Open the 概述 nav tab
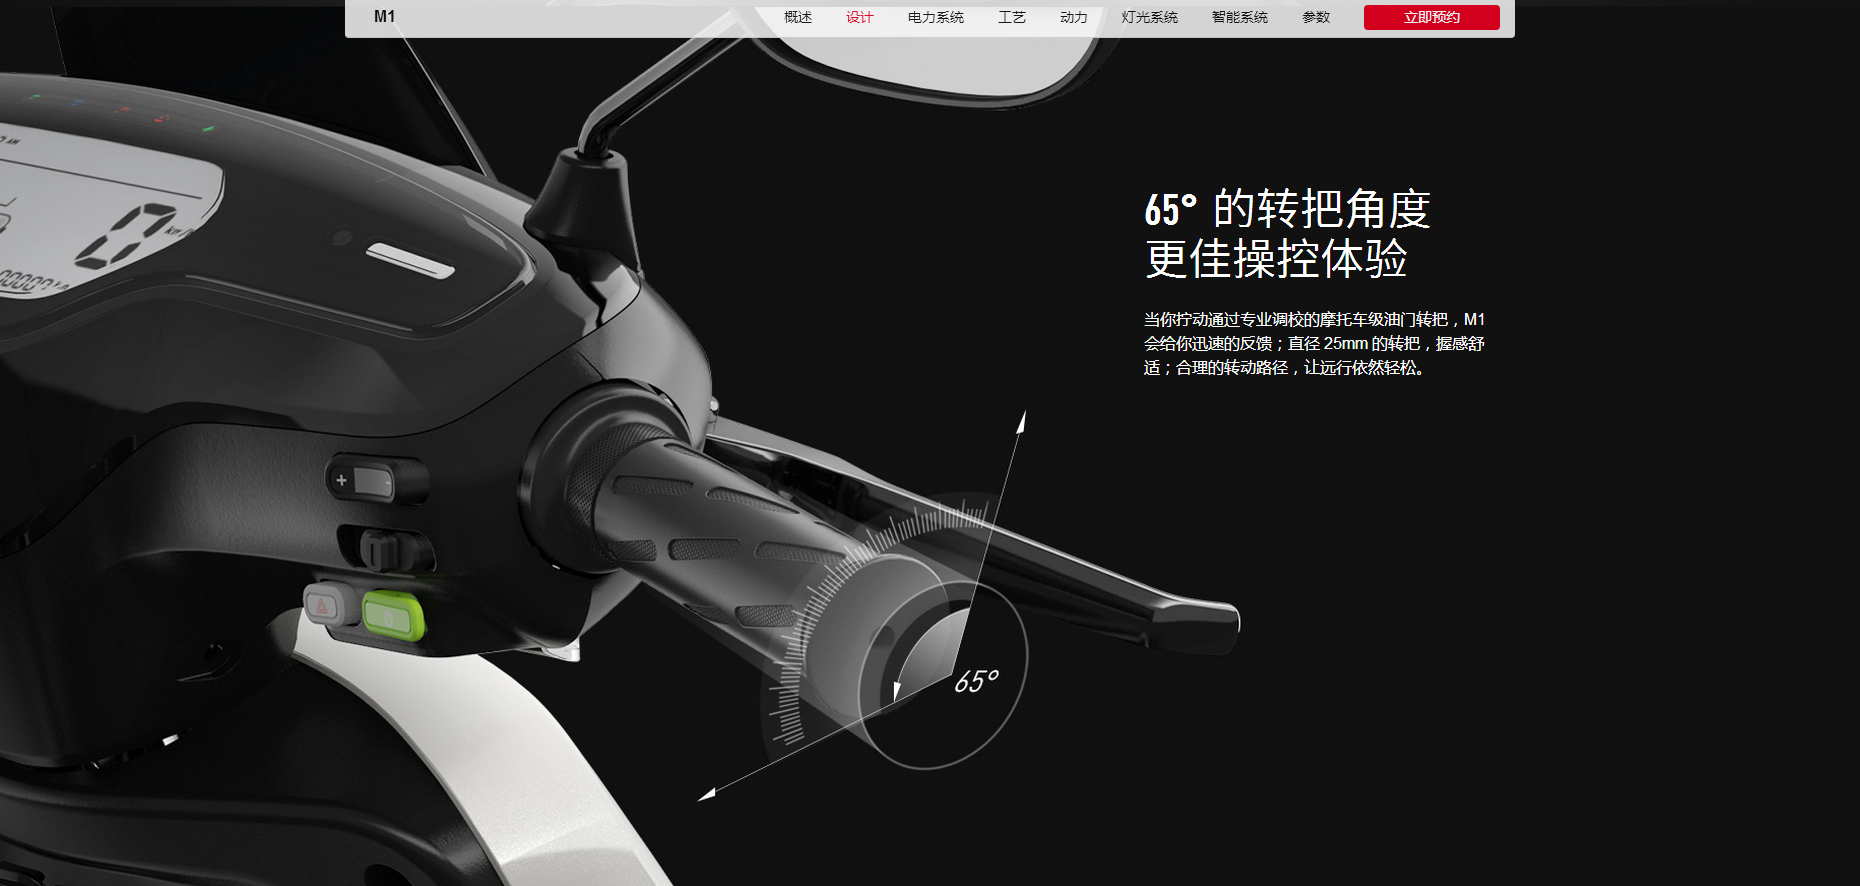The width and height of the screenshot is (1860, 886). click(798, 17)
